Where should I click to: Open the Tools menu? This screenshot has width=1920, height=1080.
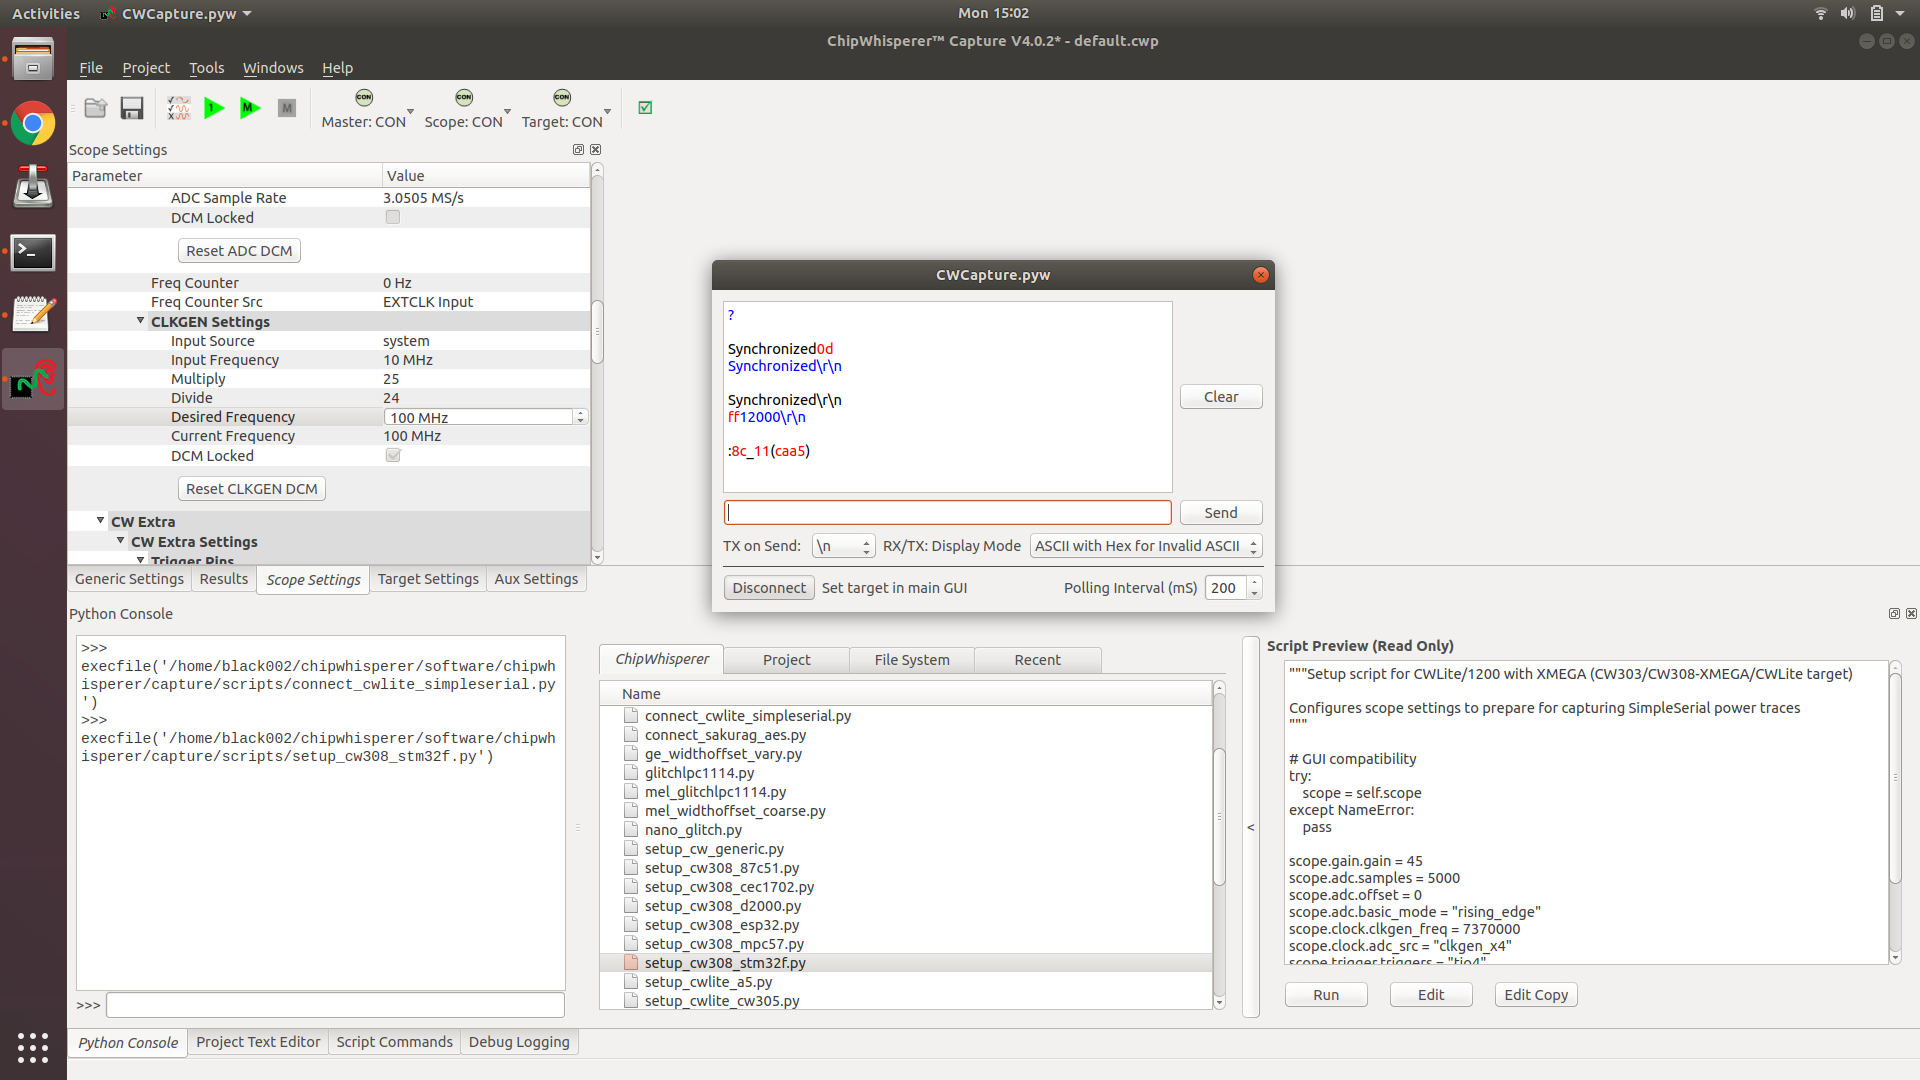tap(207, 68)
